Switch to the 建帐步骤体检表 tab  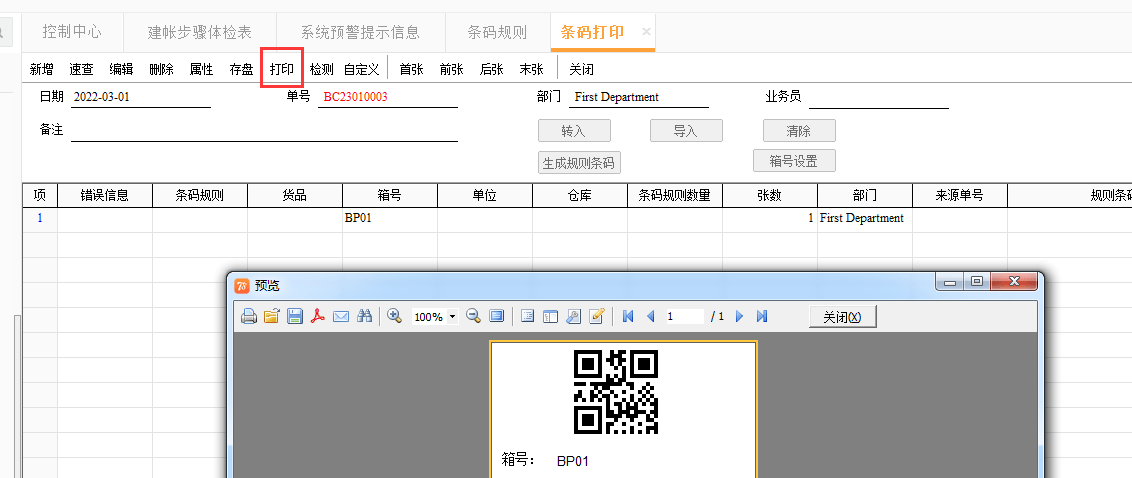coord(200,32)
